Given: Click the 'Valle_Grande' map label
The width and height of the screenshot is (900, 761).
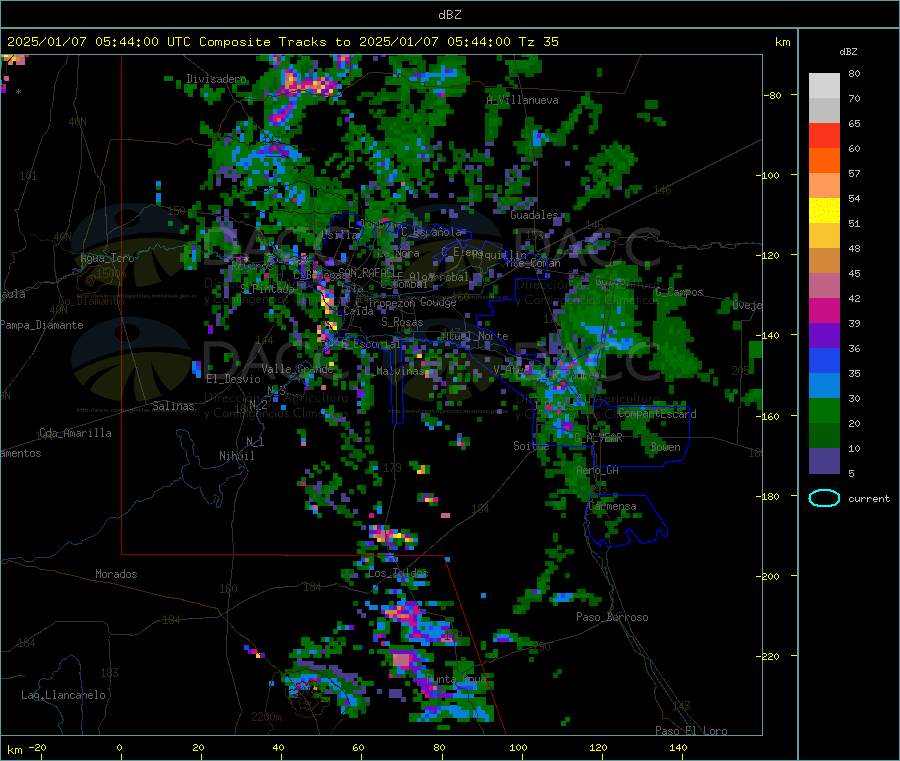Looking at the screenshot, I should (x=297, y=370).
